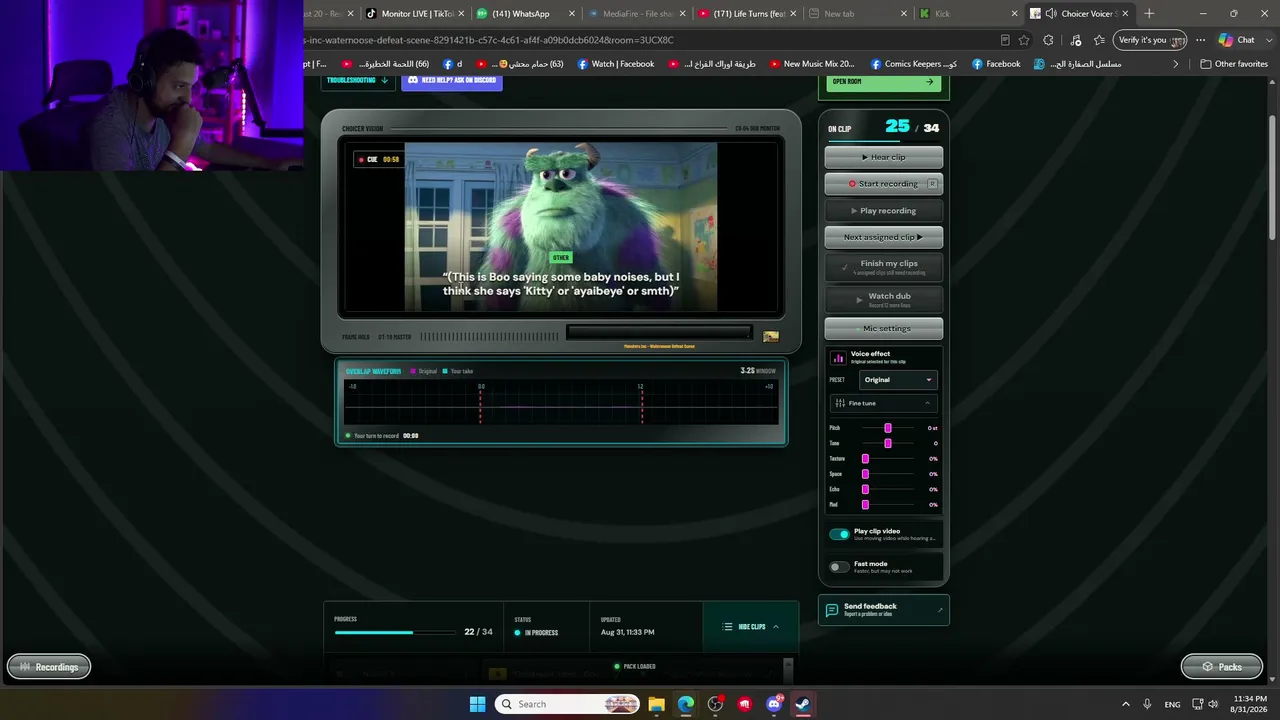Click the Fine tune sliders icon
Viewport: 1280px width, 720px height.
(840, 403)
